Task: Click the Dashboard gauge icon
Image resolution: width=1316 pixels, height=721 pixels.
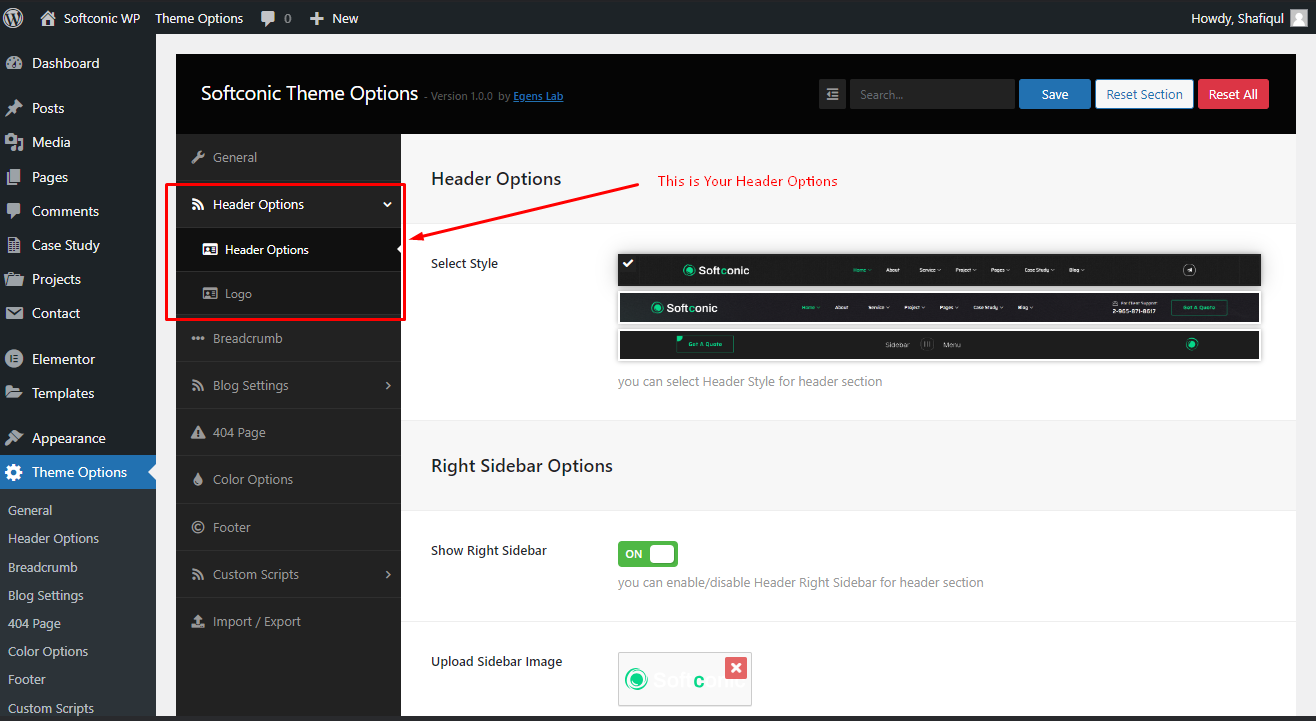Action: (14, 63)
